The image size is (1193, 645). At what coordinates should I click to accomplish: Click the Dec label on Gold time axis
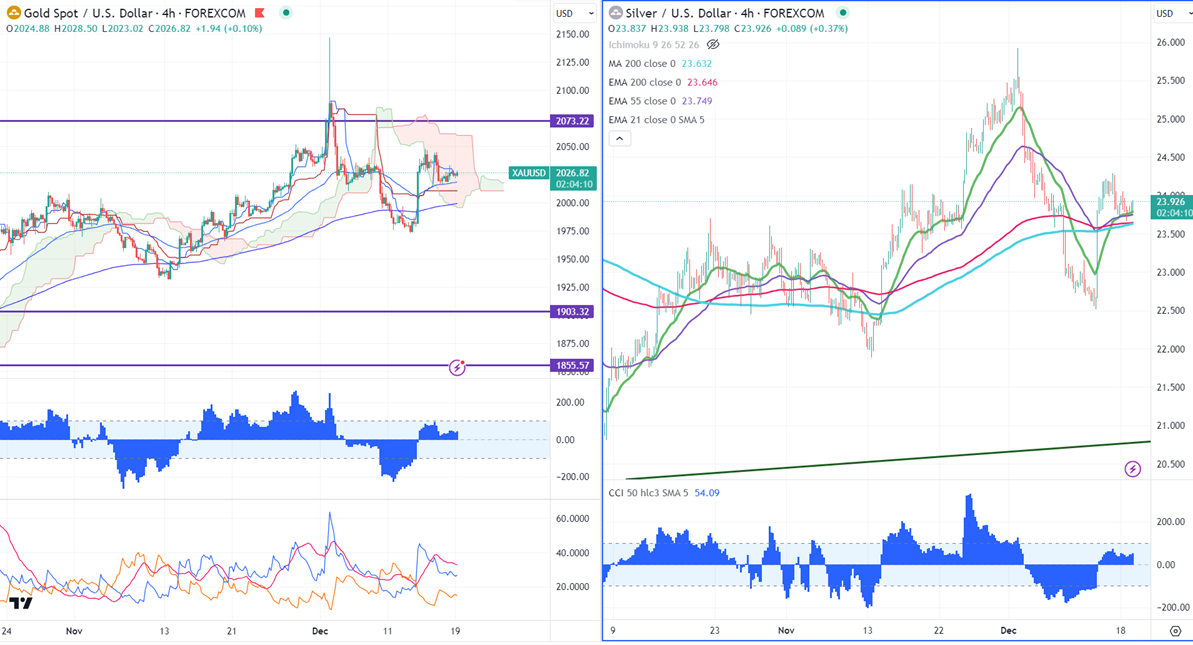coord(320,631)
